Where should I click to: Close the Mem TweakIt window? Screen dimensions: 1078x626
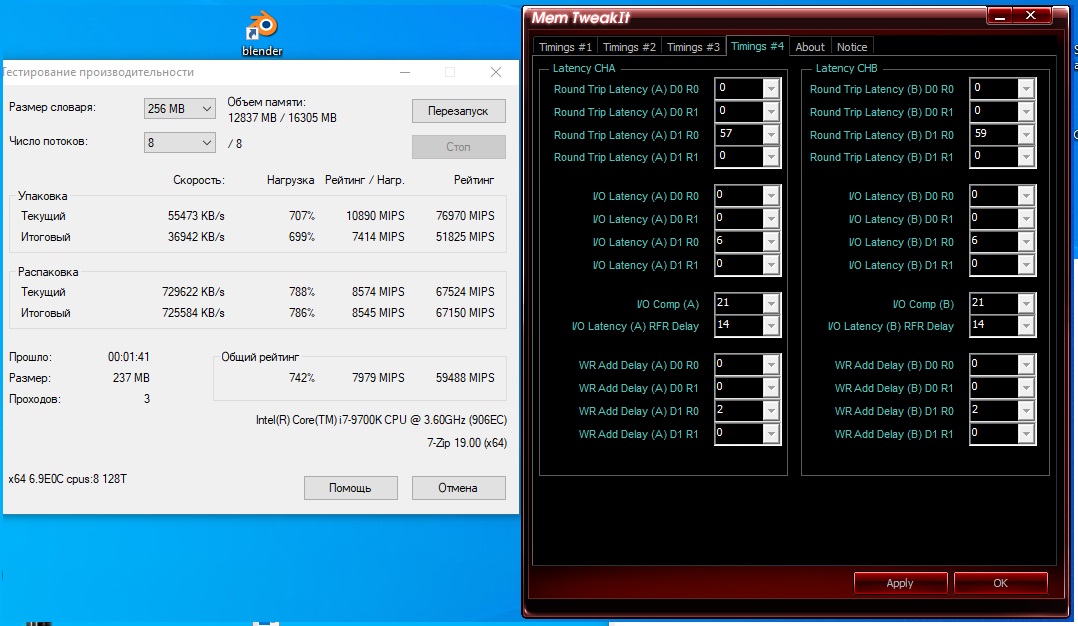(1031, 16)
